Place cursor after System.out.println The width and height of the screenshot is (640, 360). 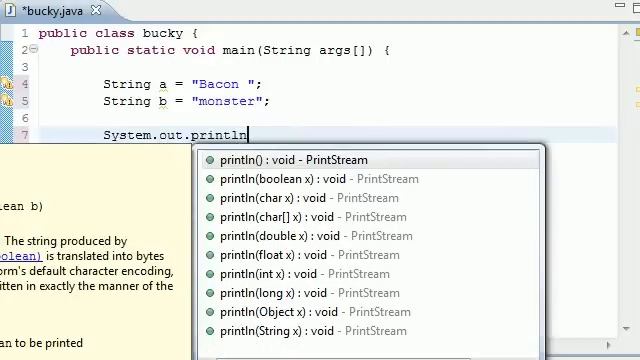click(248, 135)
